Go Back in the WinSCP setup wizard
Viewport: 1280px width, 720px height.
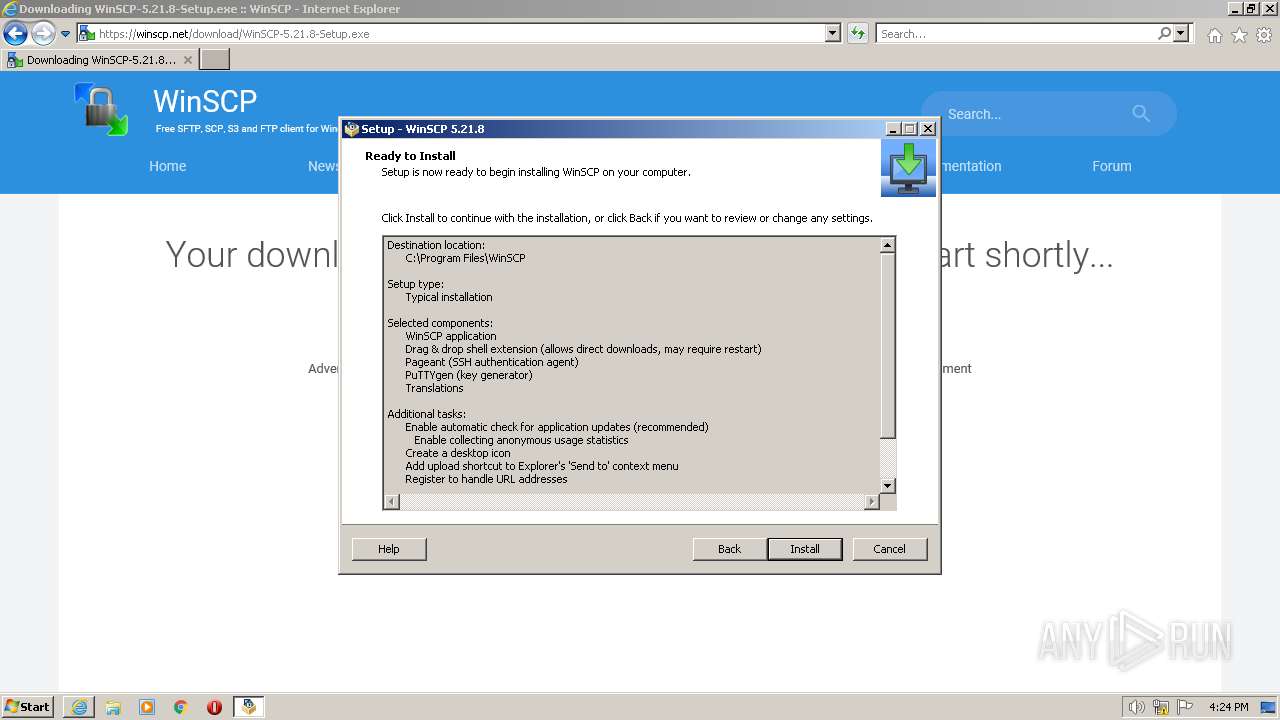(729, 549)
